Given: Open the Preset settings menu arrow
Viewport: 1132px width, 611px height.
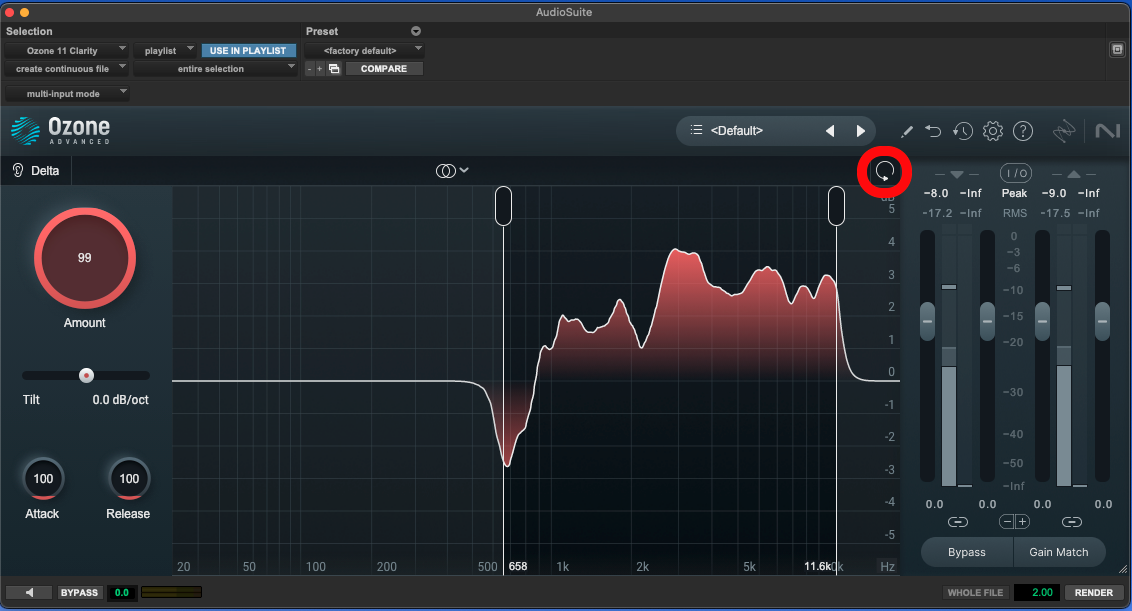Looking at the screenshot, I should click(416, 31).
